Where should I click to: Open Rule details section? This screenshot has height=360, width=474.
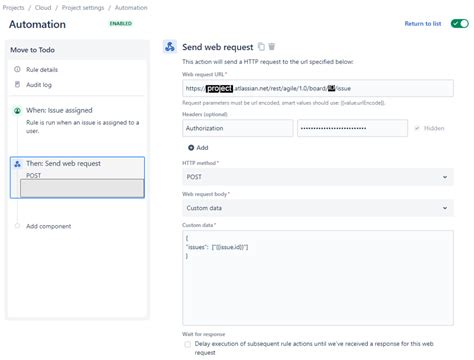point(42,70)
